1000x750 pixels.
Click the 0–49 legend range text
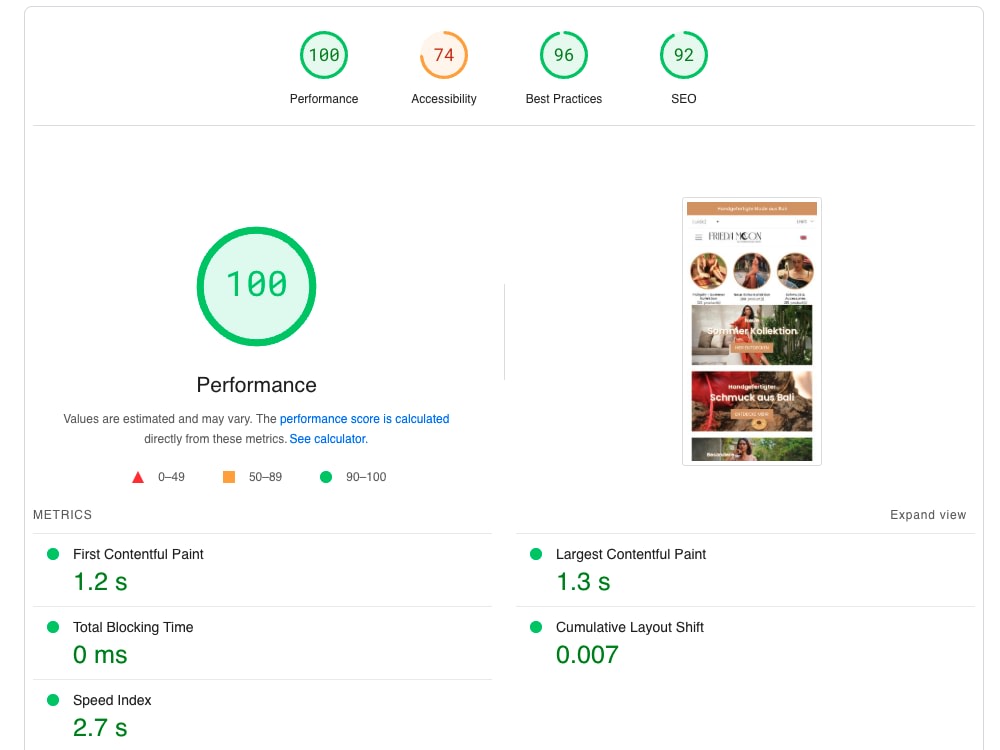click(x=171, y=477)
